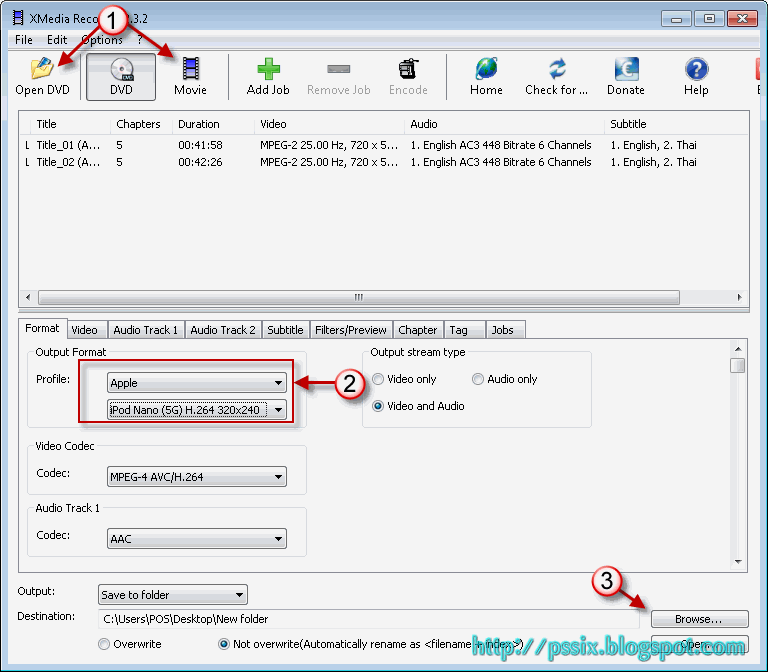The image size is (768, 672).
Task: Open the Options menu
Action: 102,40
